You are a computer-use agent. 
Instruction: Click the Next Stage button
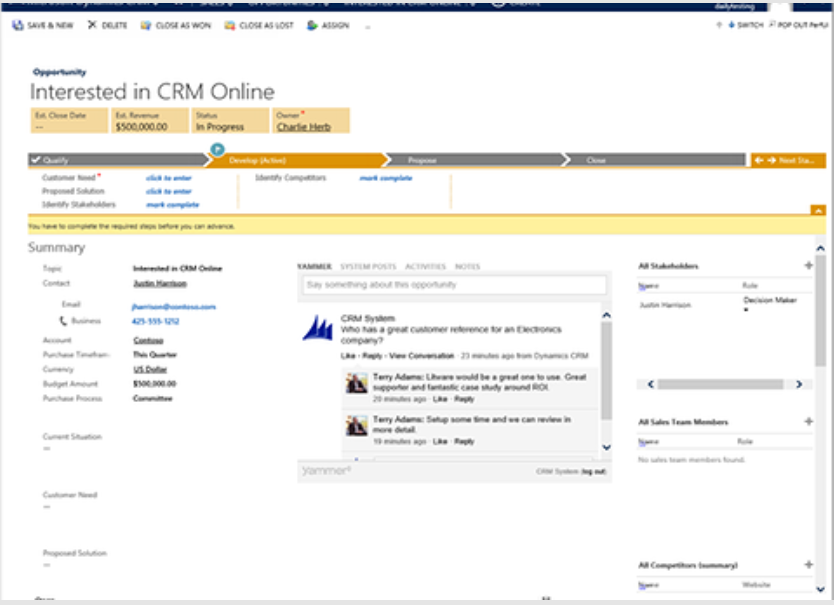click(x=788, y=160)
